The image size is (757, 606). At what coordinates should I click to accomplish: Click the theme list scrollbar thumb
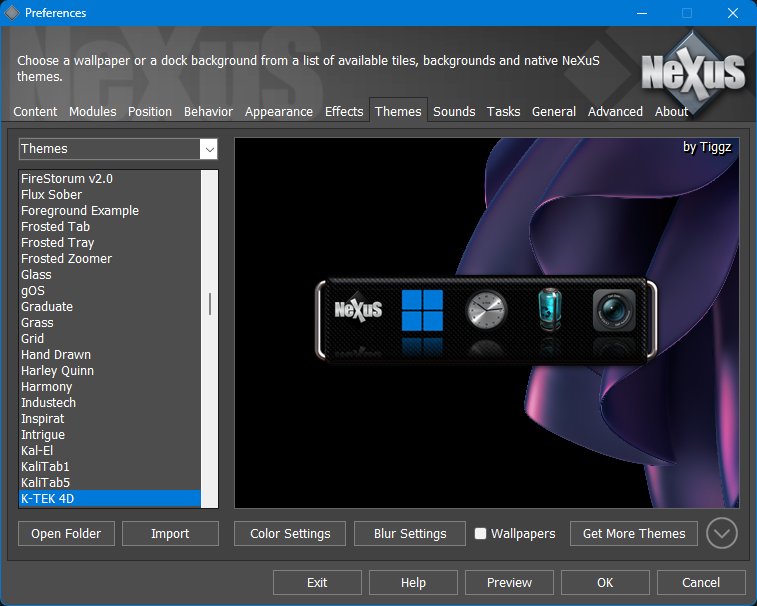[x=210, y=304]
